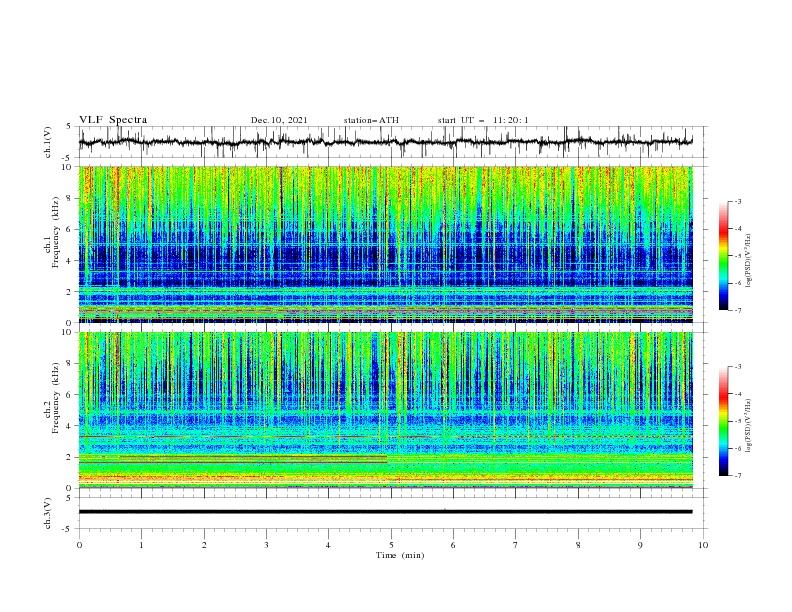Click the horizontal emission line near 2 kHz in ch.2
The height and width of the screenshot is (612, 792).
[233, 456]
